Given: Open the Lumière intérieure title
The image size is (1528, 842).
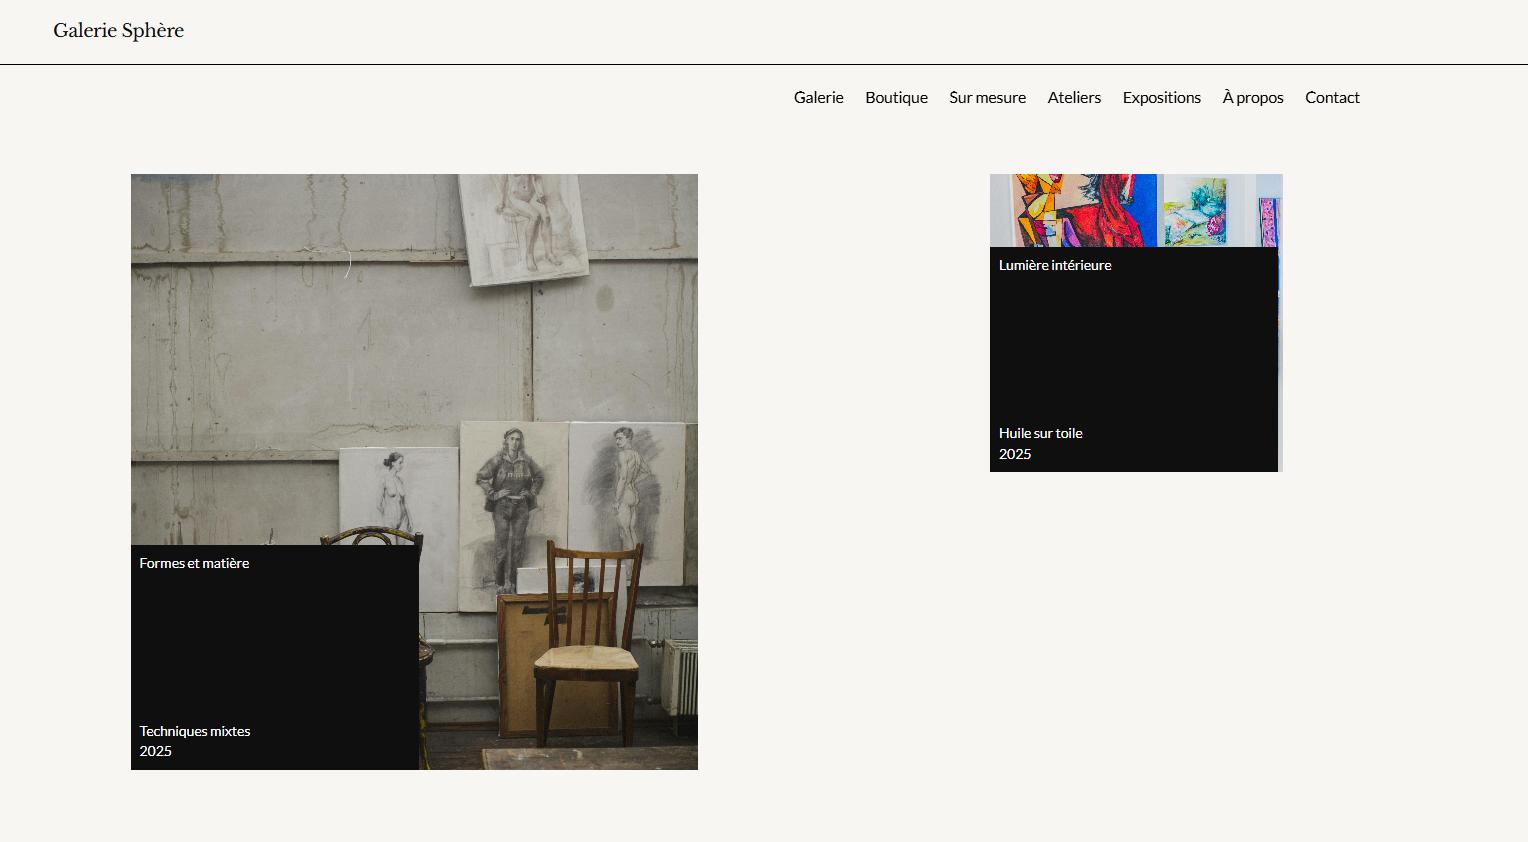Looking at the screenshot, I should click(x=1055, y=266).
